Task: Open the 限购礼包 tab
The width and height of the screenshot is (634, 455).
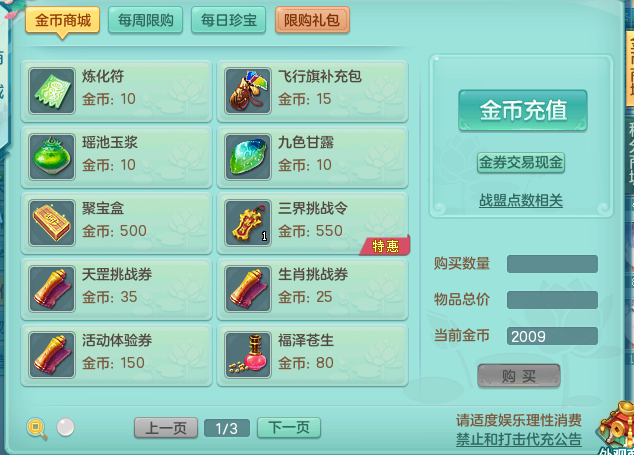Action: (x=312, y=20)
